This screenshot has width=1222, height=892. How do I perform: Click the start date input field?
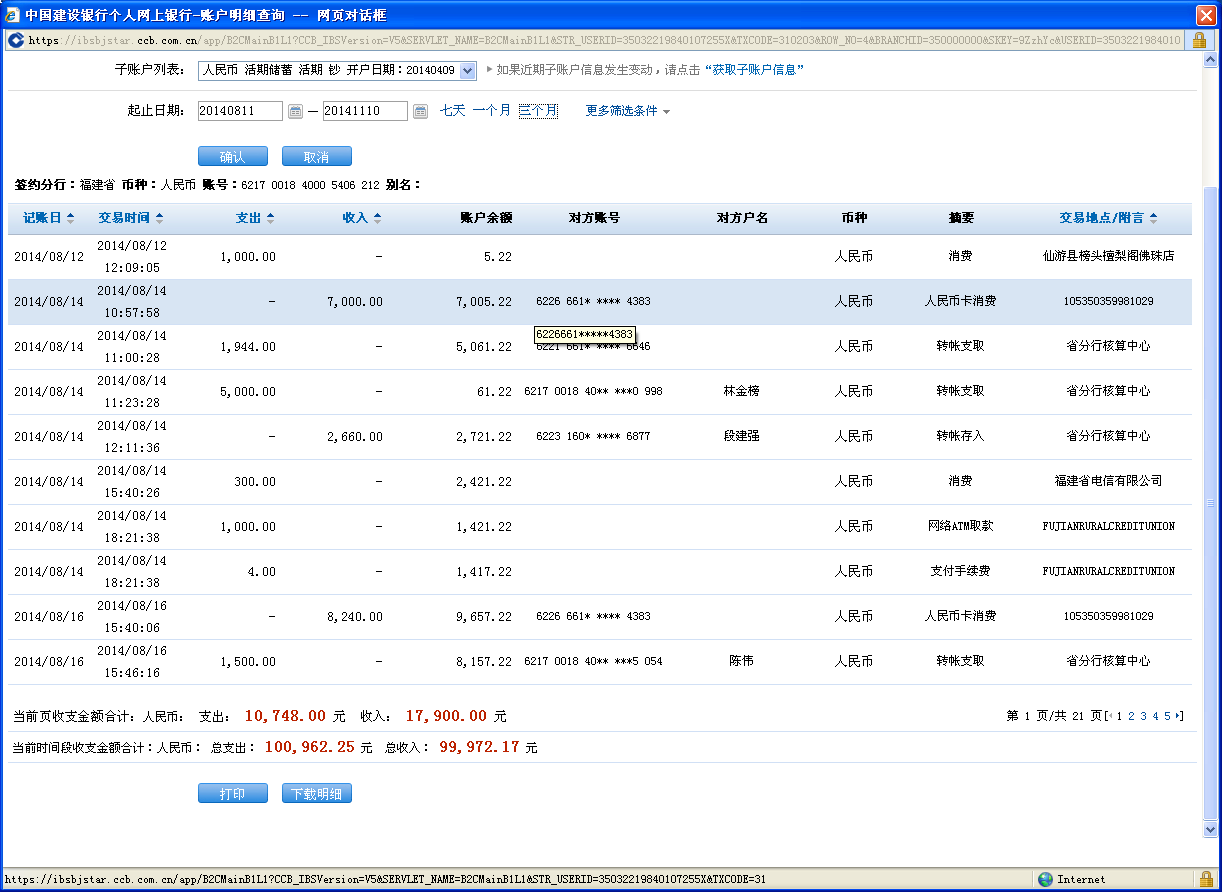[x=239, y=111]
